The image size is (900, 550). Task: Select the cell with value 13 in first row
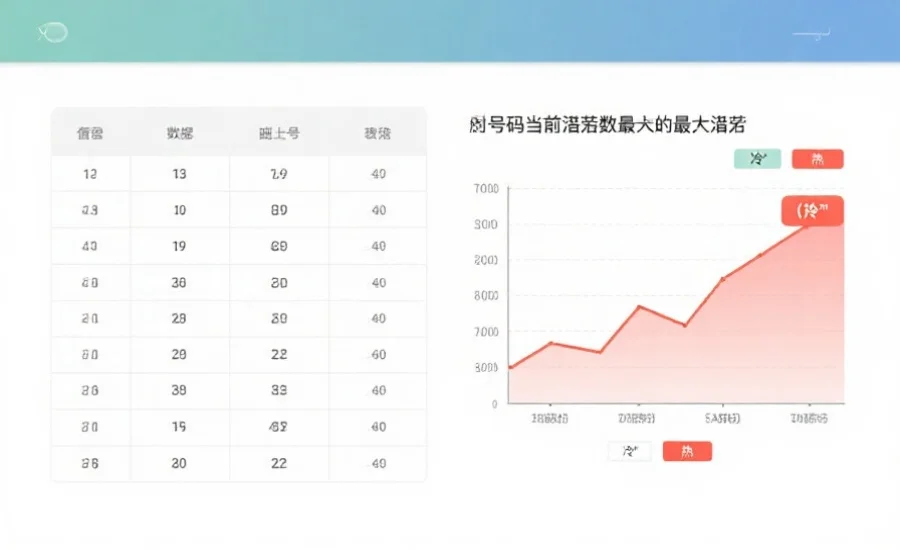click(179, 174)
